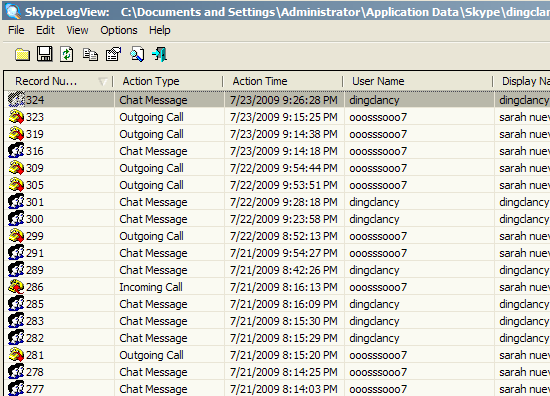Click the SkypeLogView title bar app icon

tap(13, 11)
